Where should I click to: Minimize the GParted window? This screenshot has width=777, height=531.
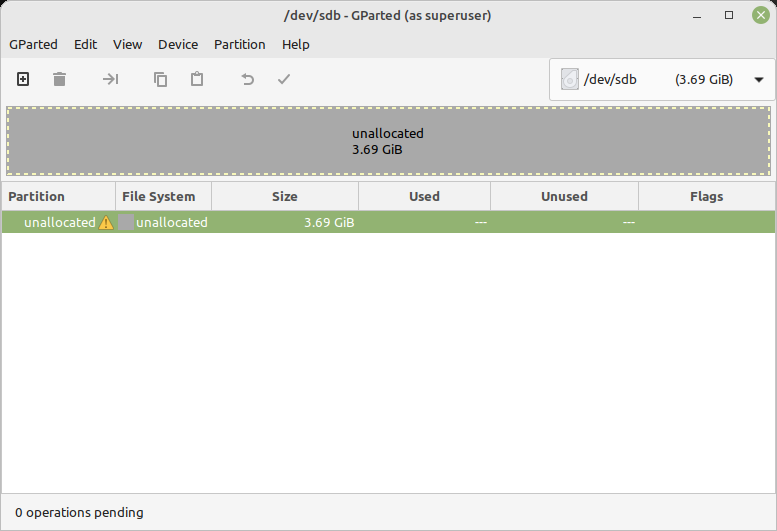coord(697,16)
